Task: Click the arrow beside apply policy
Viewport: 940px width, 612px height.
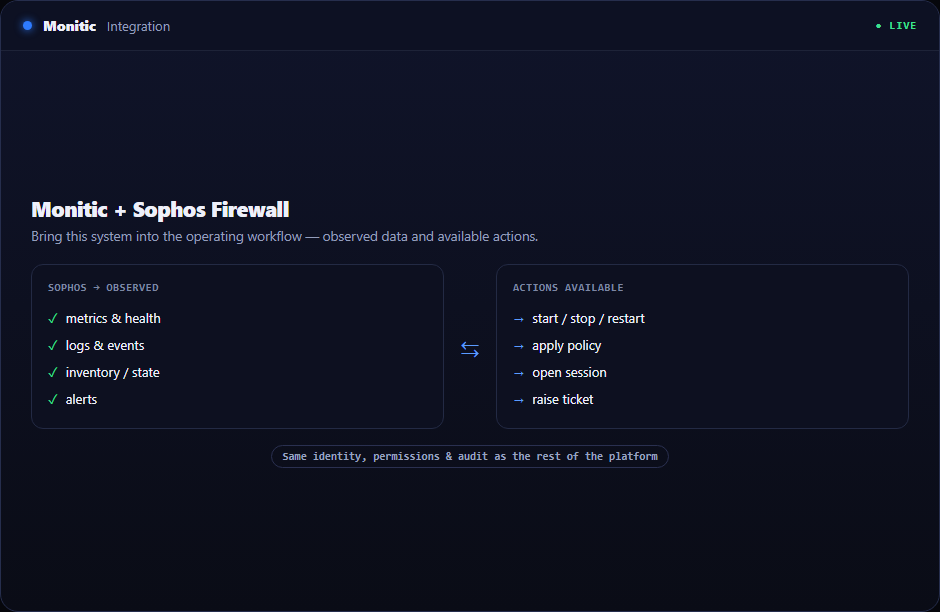Action: [519, 346]
